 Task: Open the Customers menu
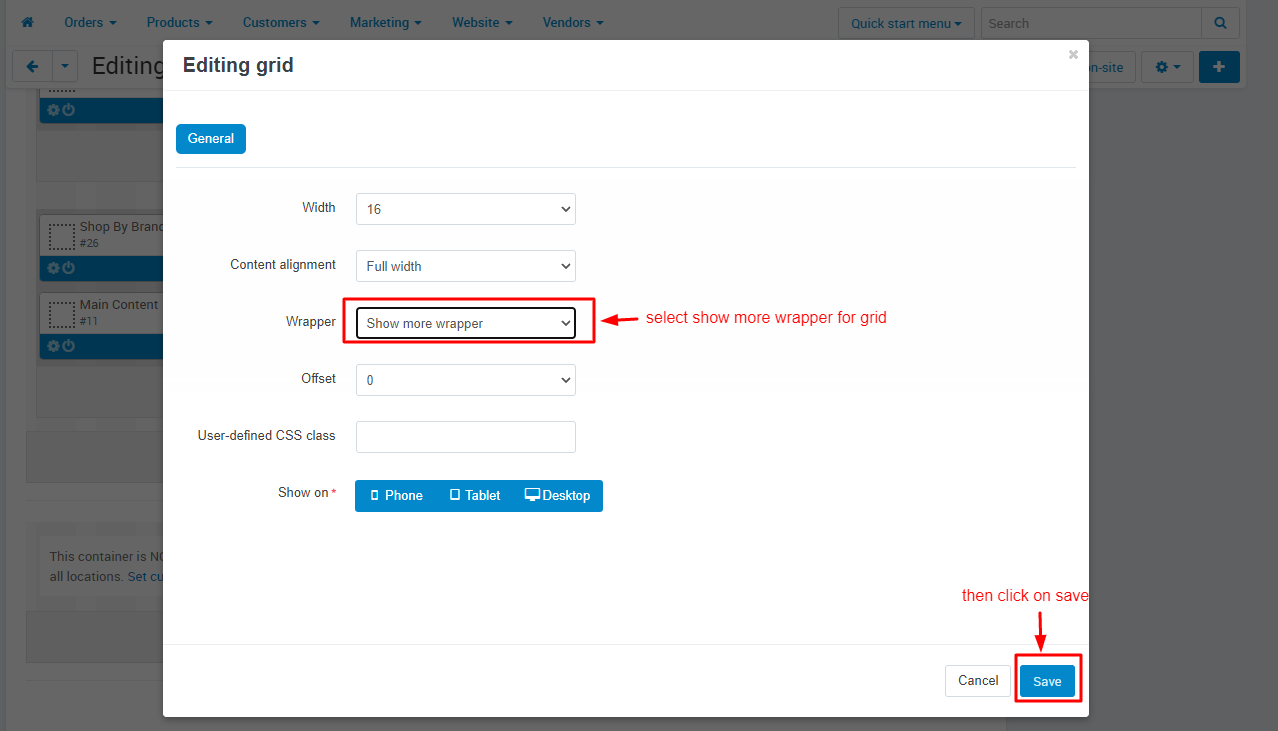[x=281, y=22]
